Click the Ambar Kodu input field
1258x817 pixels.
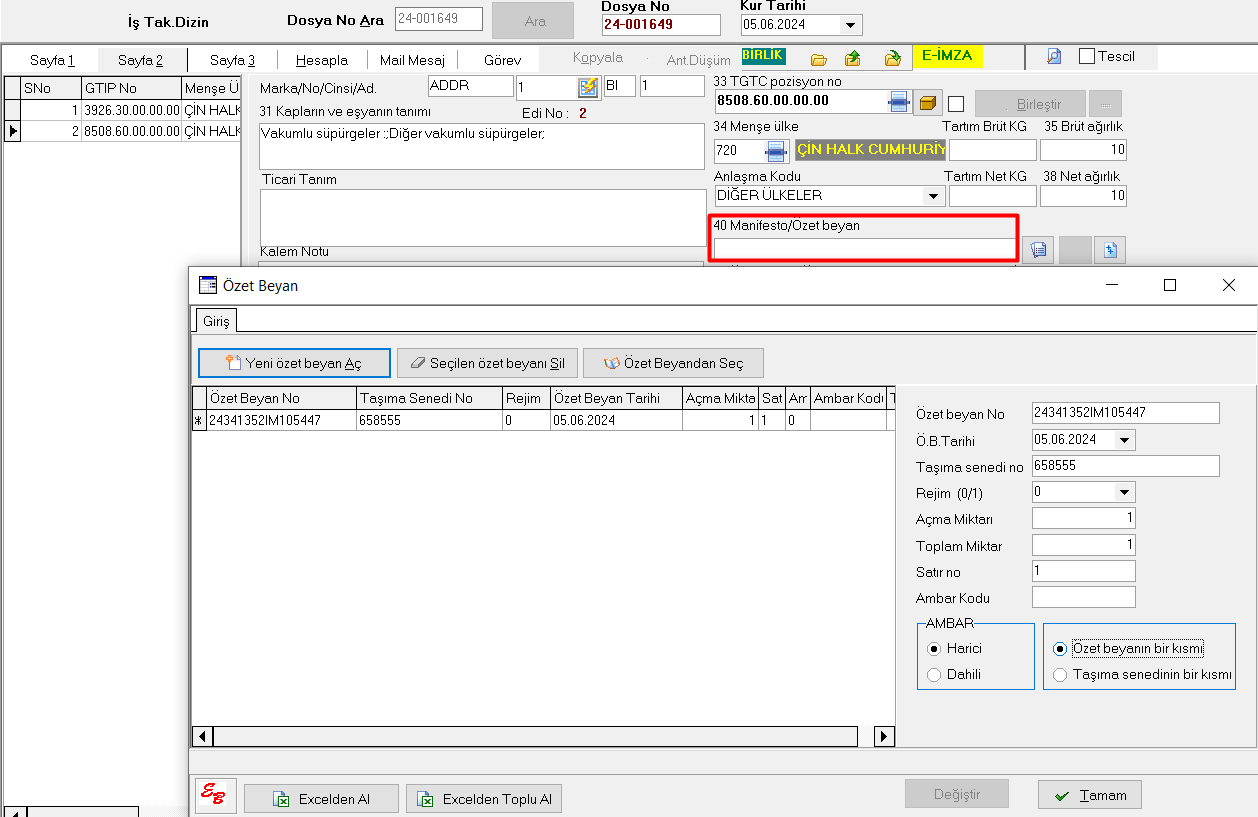(1084, 597)
